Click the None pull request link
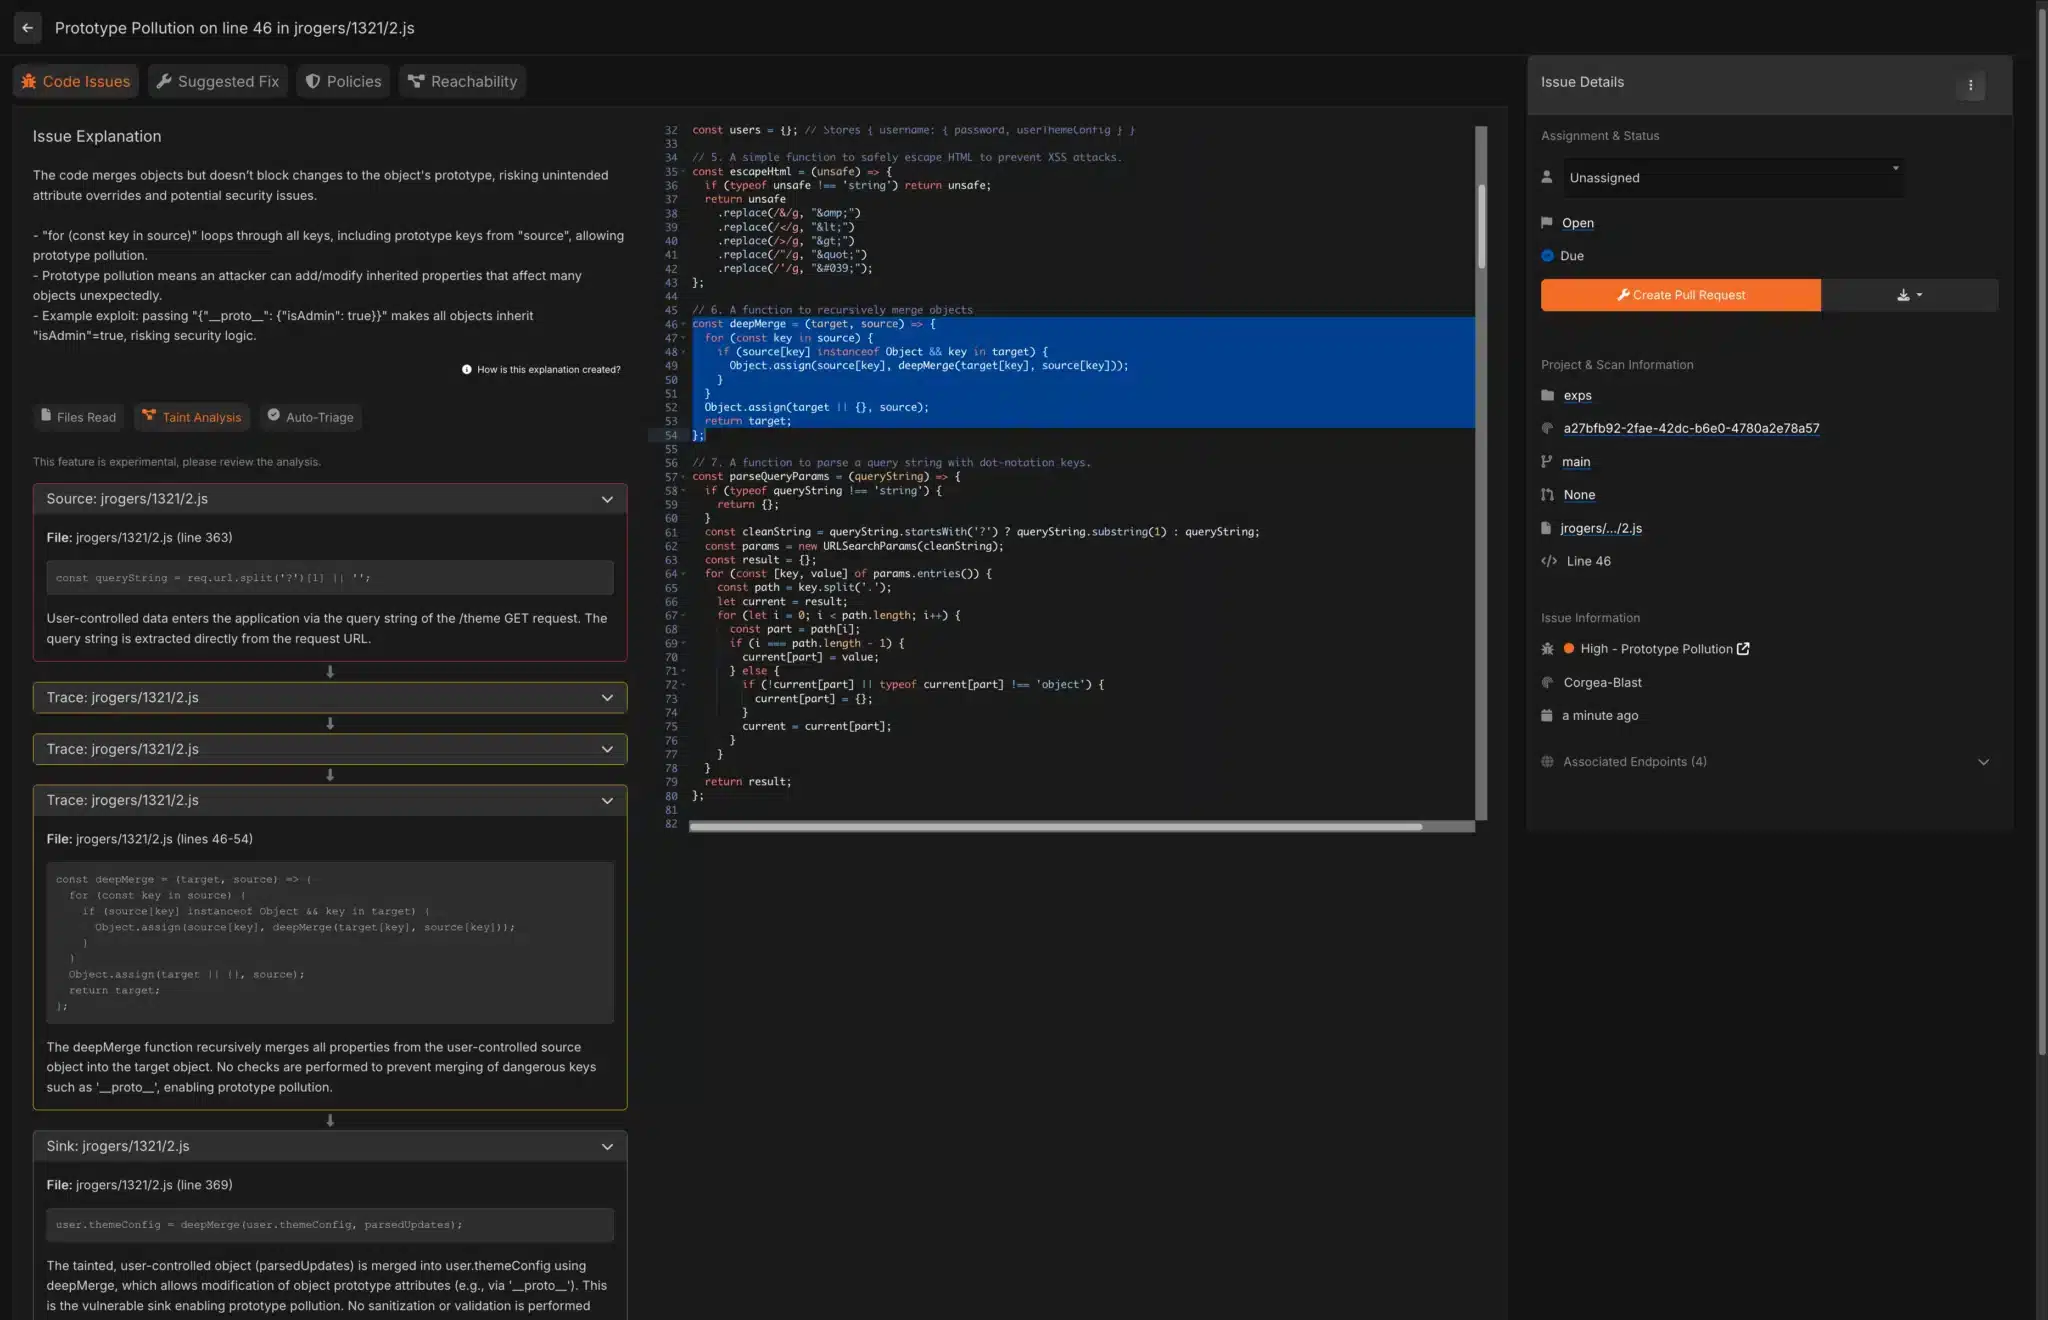Viewport: 2048px width, 1320px height. click(1579, 495)
